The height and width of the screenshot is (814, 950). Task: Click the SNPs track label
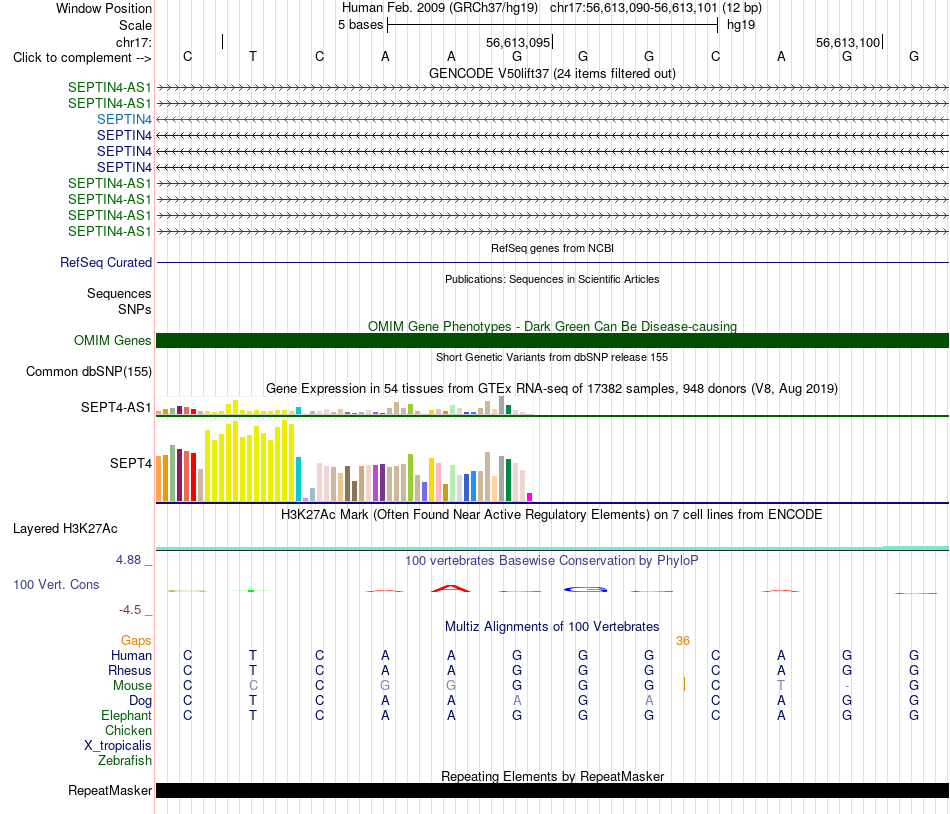click(135, 309)
